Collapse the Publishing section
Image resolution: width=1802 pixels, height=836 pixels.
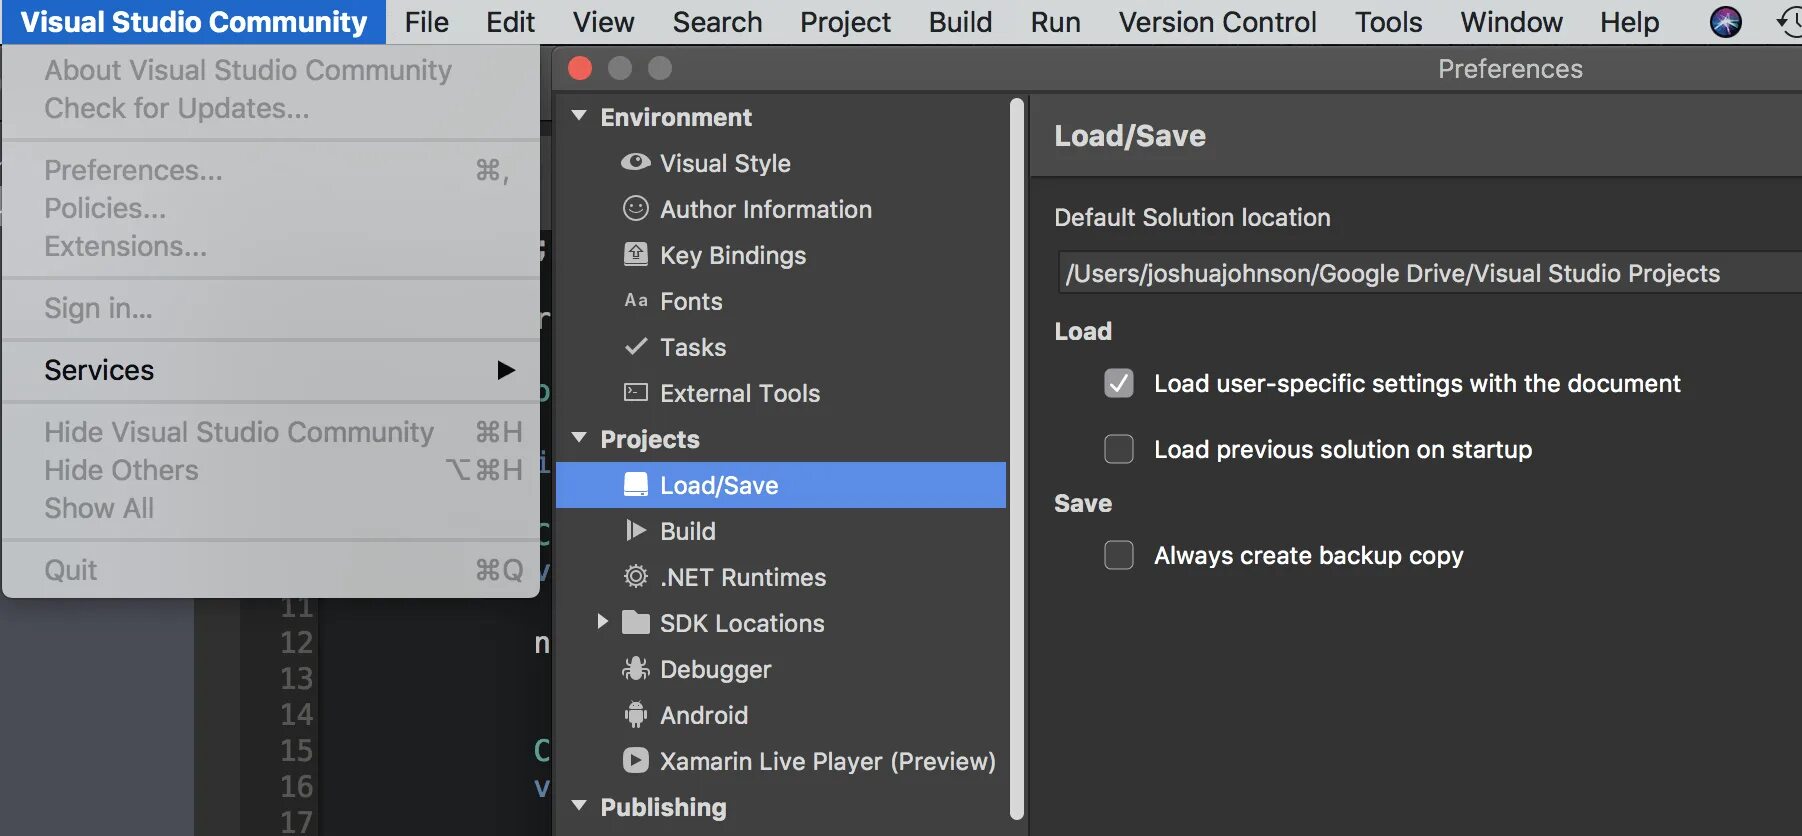tap(579, 806)
